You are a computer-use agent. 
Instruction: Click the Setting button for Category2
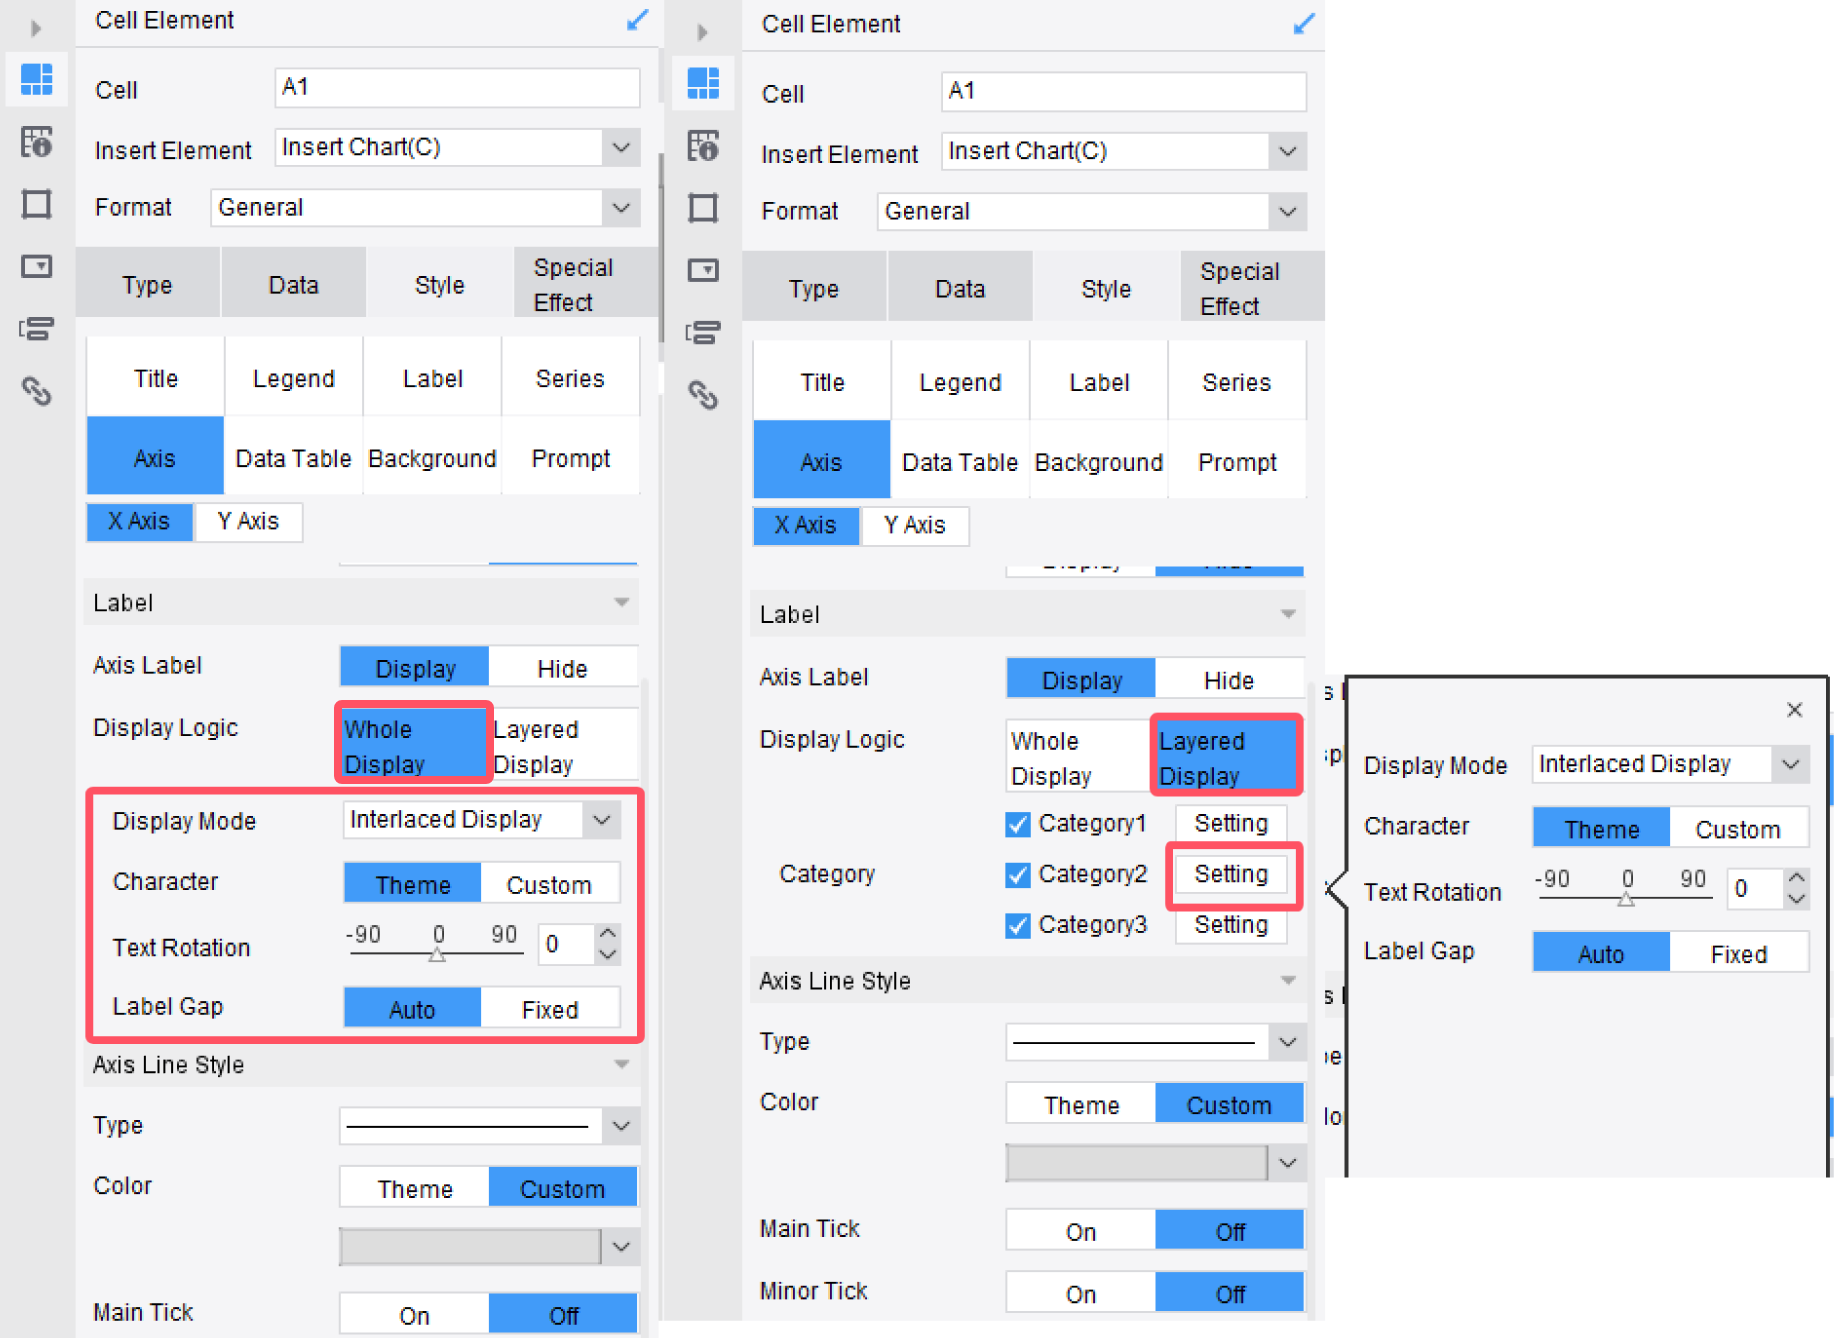(x=1231, y=874)
